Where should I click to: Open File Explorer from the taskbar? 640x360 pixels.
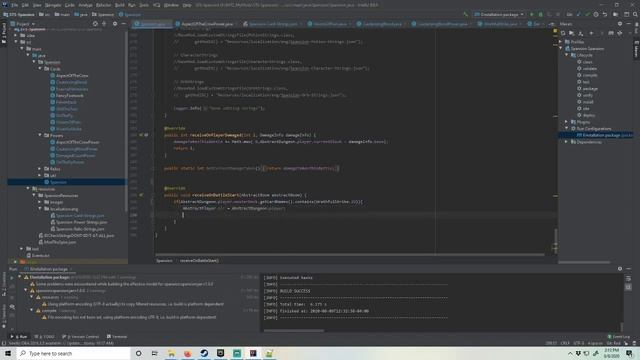(171, 353)
